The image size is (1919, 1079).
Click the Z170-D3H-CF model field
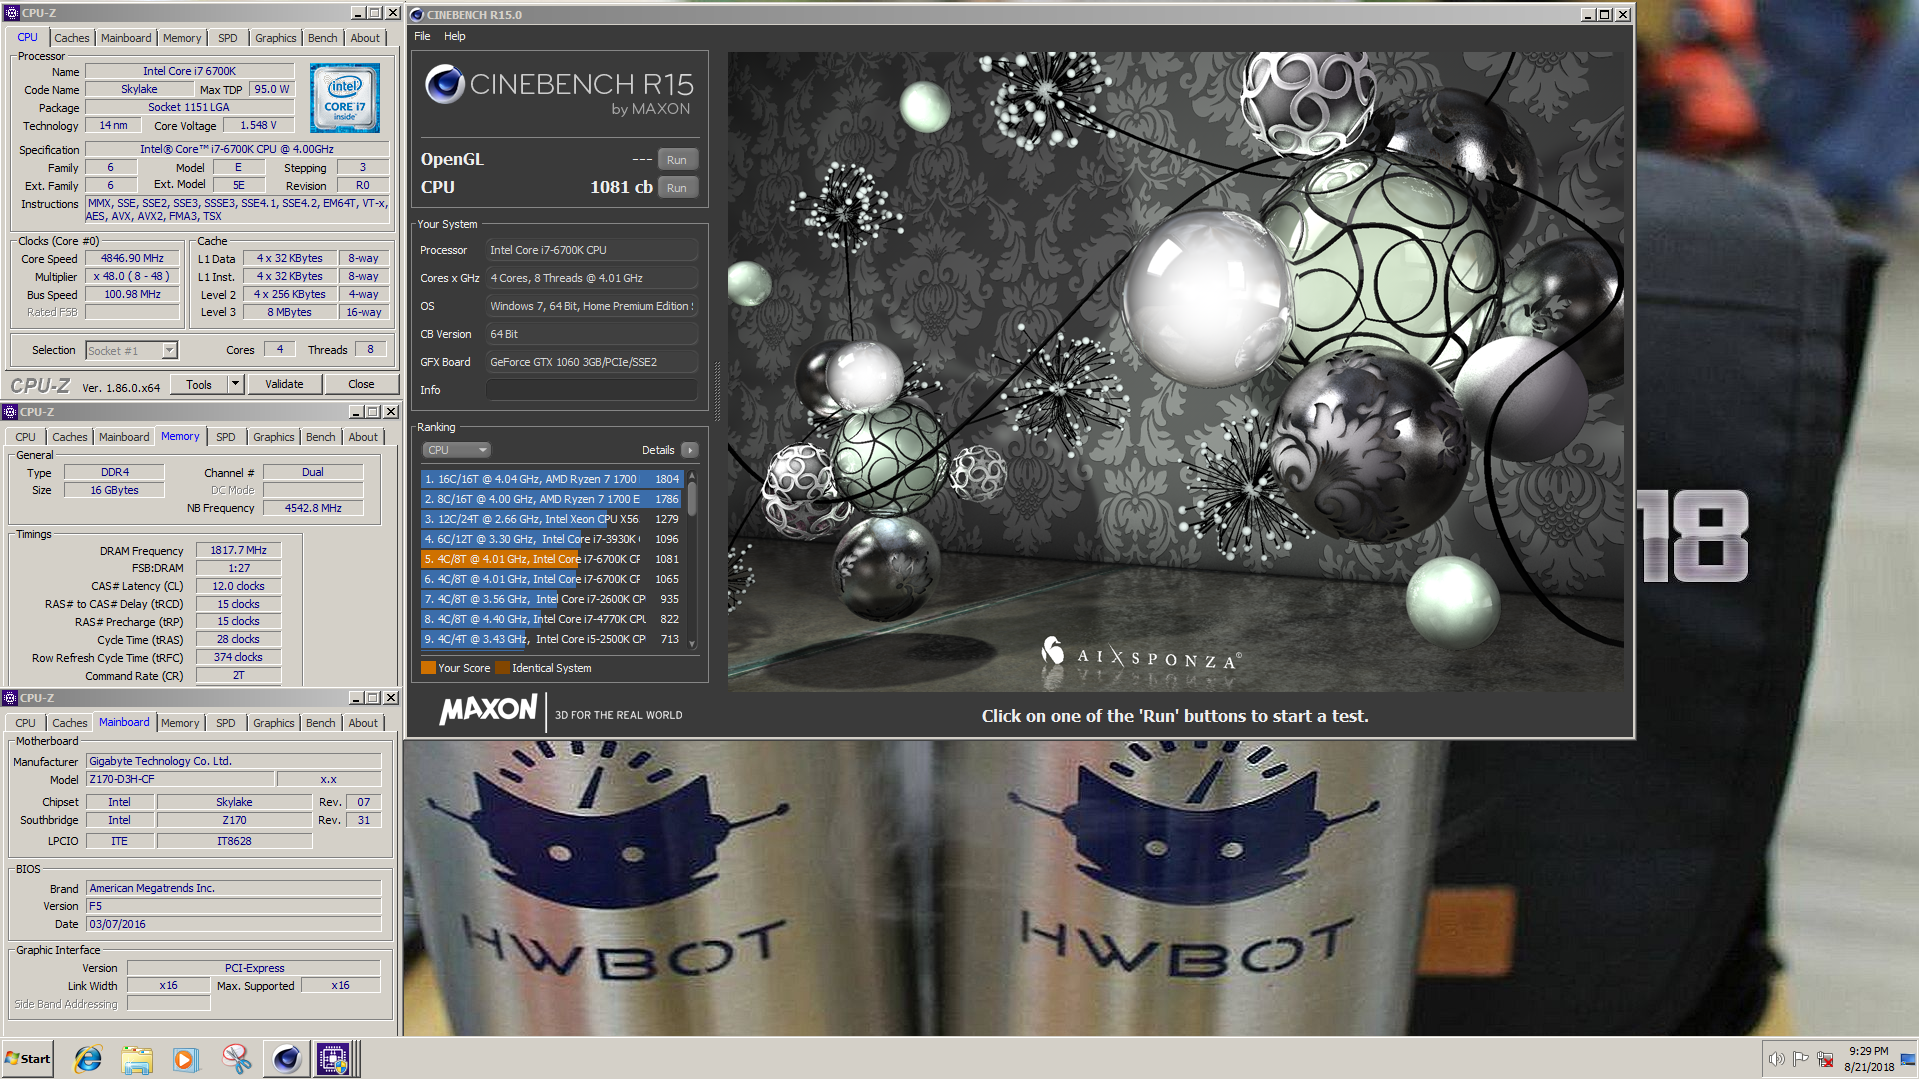click(180, 779)
